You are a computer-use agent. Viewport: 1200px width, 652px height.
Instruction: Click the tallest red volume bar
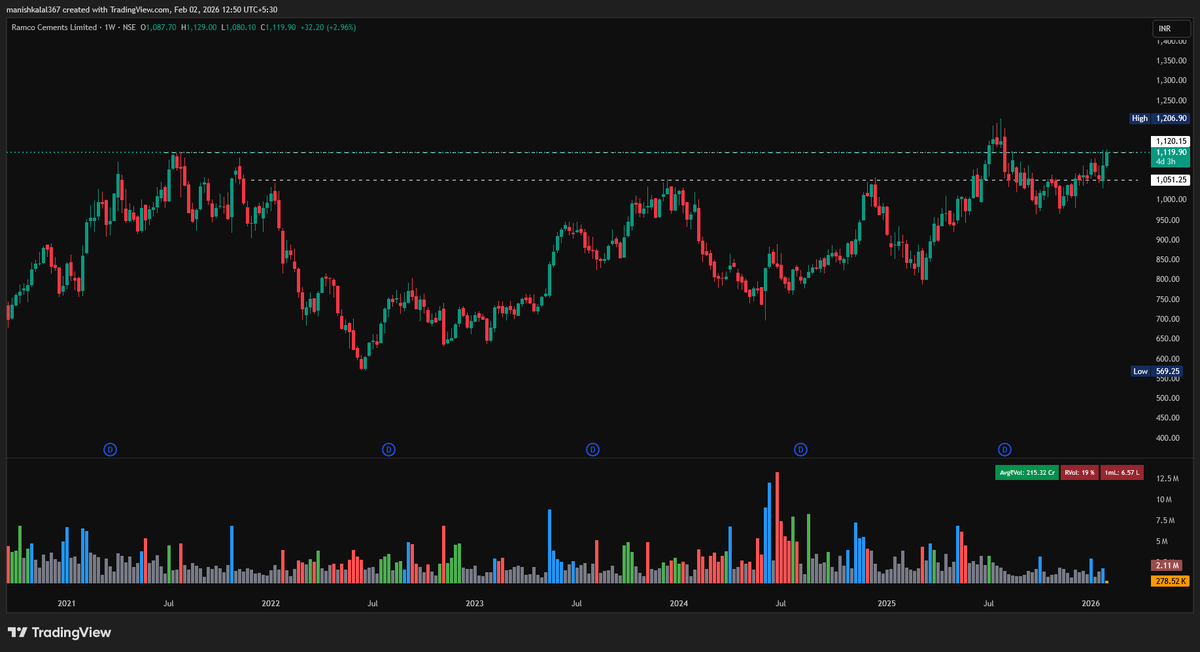click(777, 527)
